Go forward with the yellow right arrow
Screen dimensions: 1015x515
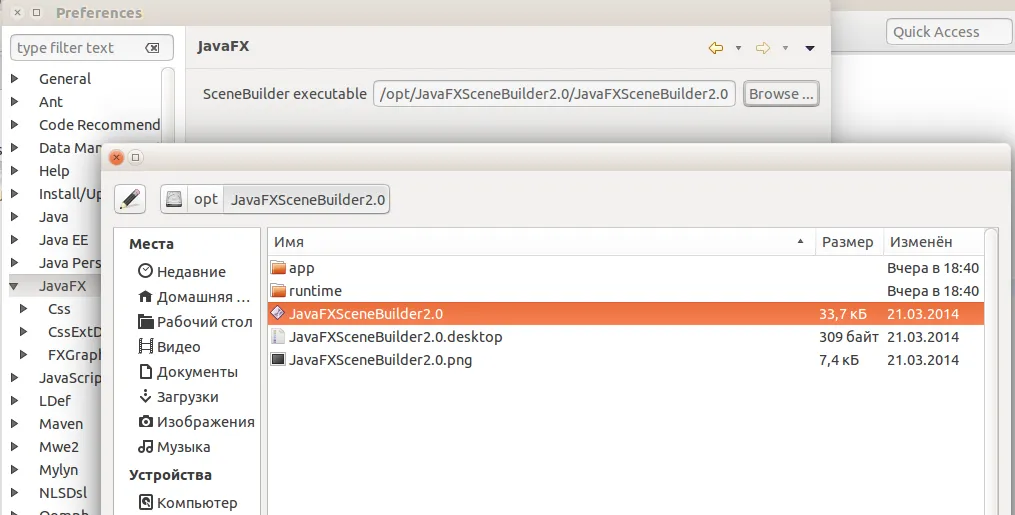(x=763, y=48)
